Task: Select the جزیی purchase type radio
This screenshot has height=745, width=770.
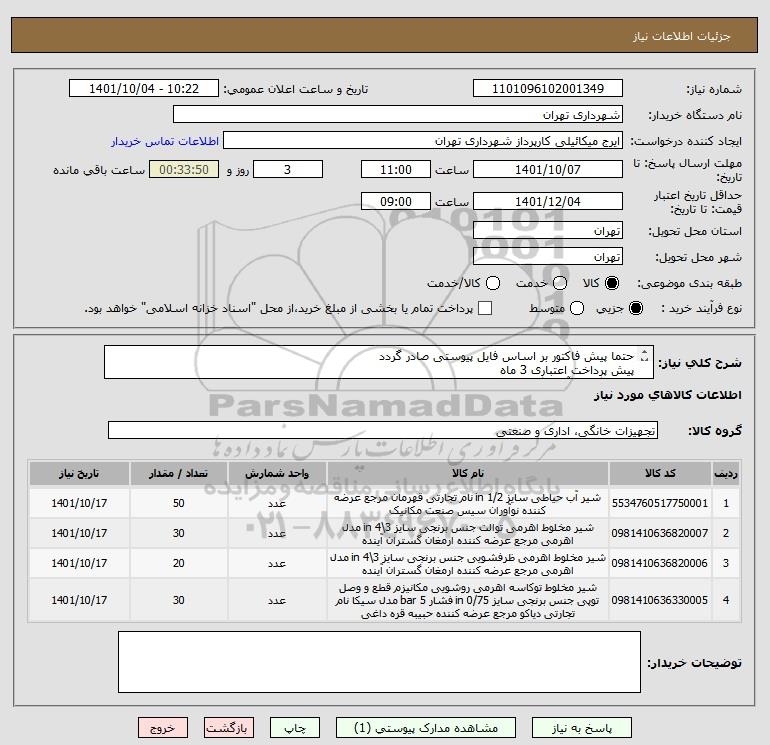Action: 635,308
